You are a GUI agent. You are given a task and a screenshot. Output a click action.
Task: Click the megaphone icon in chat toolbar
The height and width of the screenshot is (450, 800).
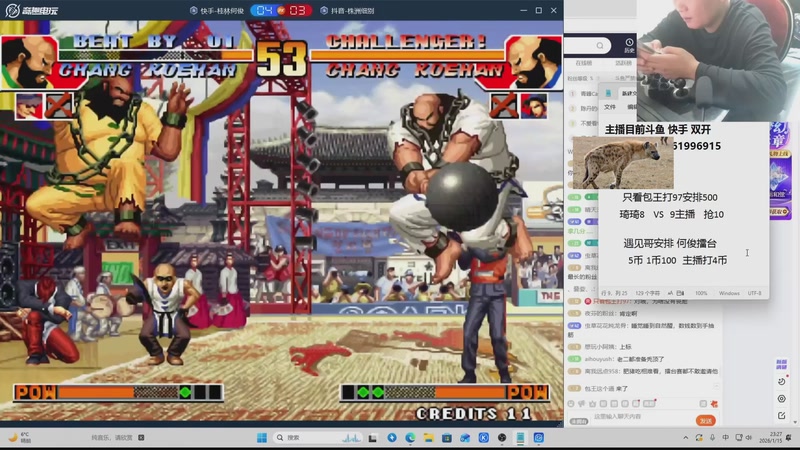(582, 404)
